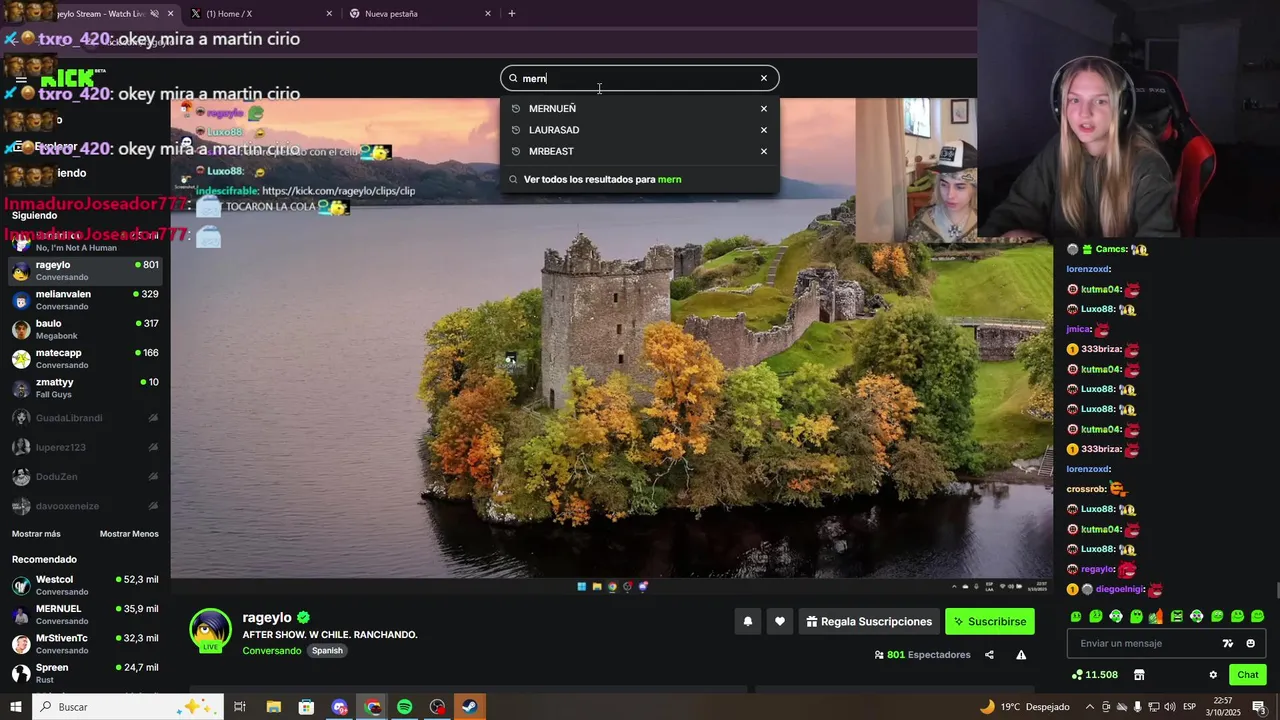Close the Home / X tab
This screenshot has width=1280, height=720.
329,14
